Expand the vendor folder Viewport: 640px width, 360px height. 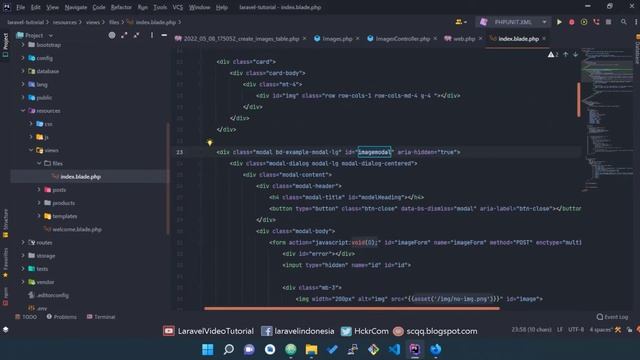23,282
